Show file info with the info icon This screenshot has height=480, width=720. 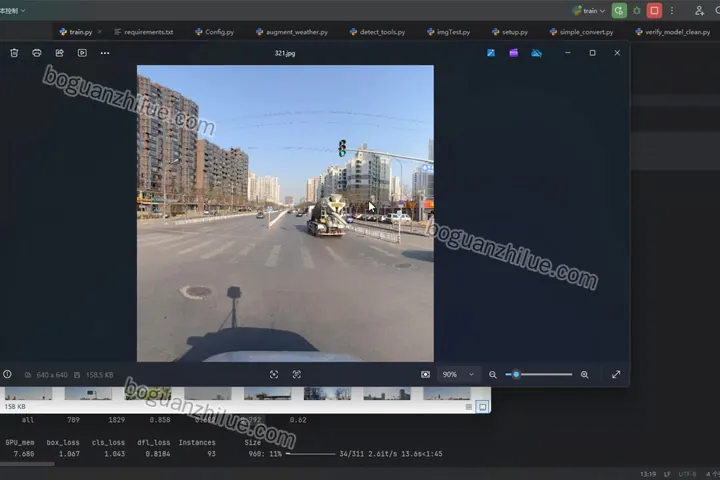[x=7, y=374]
